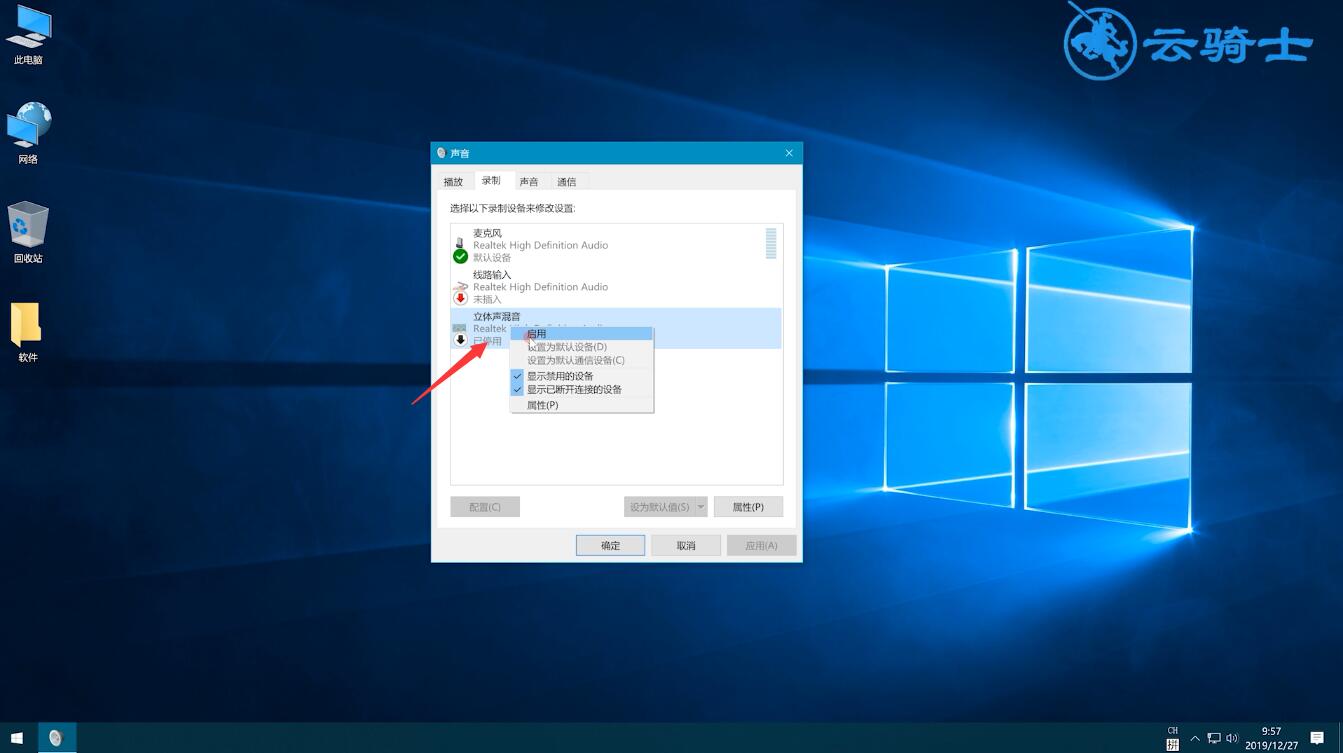Open the network icon in the system tray
1343x753 pixels.
[x=1214, y=738]
